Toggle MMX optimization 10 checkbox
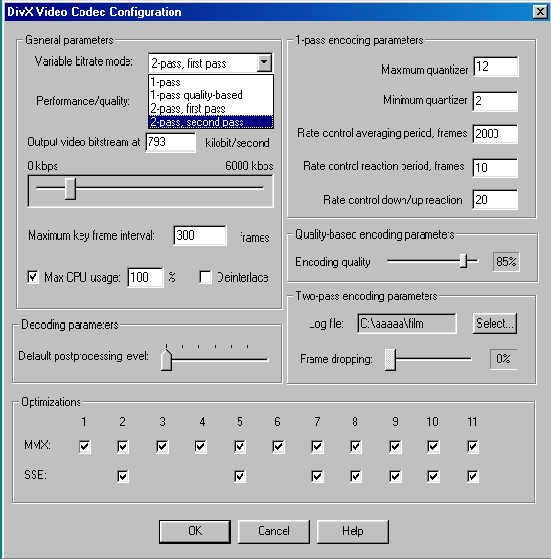Screen dimensions: 551x560 tap(433, 446)
